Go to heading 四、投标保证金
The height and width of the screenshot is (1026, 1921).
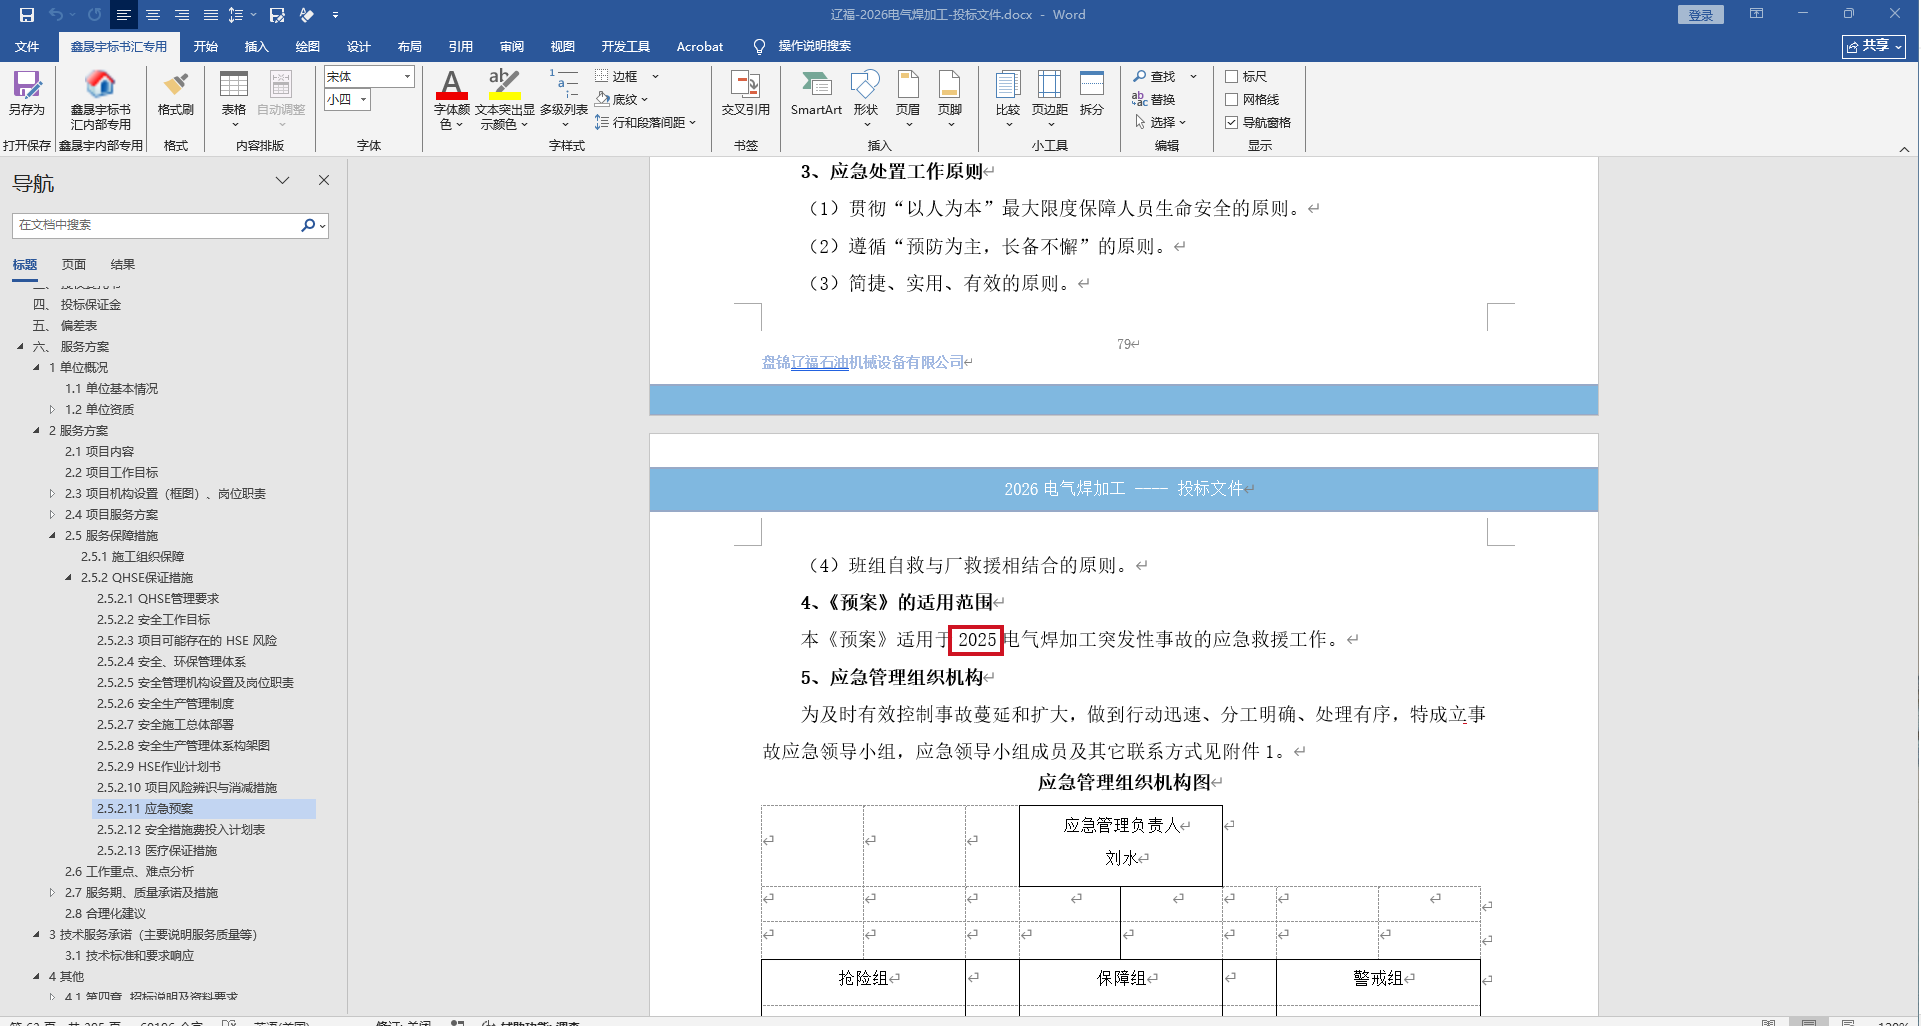click(x=76, y=305)
